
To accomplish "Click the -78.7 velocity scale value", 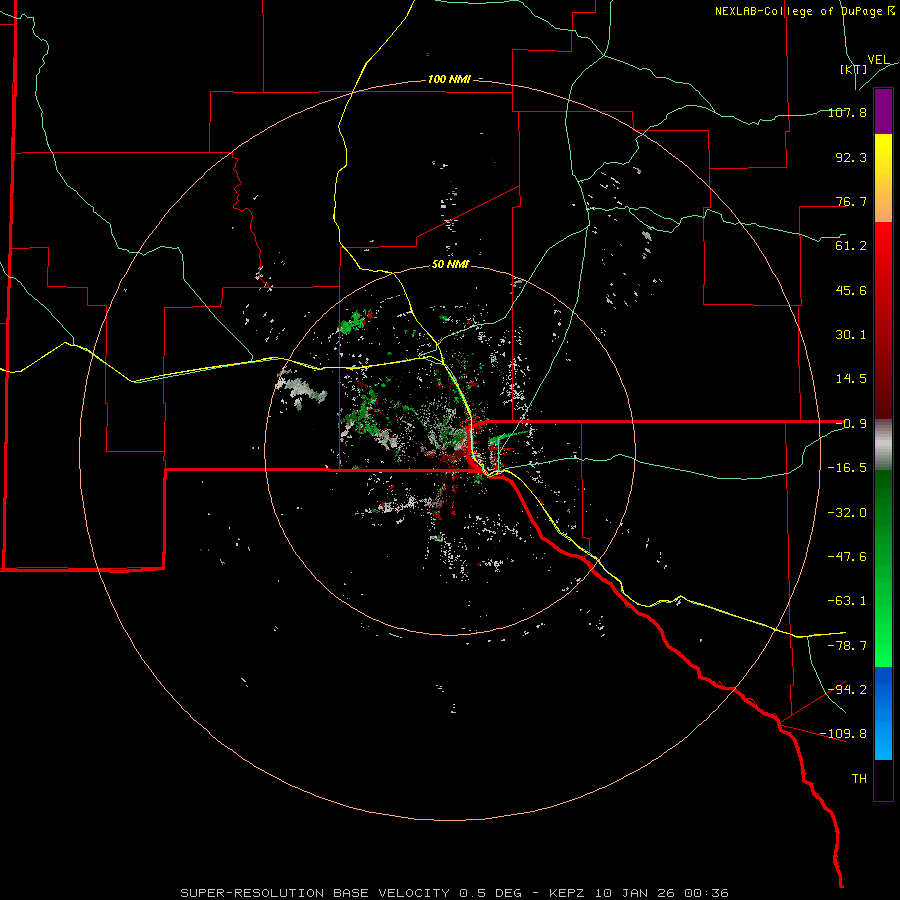I will pos(847,646).
